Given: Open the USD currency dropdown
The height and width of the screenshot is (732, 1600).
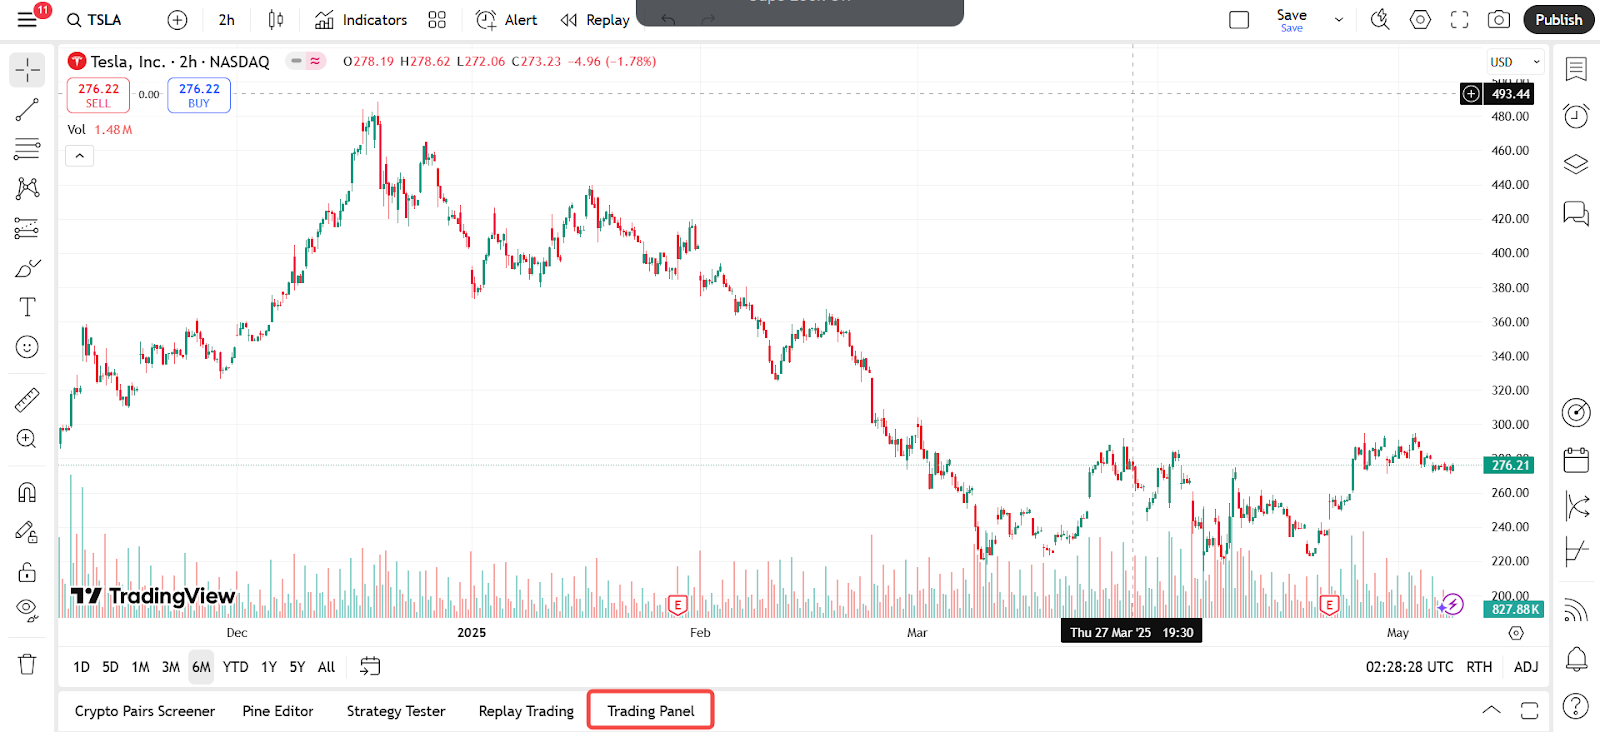Looking at the screenshot, I should [x=1514, y=62].
